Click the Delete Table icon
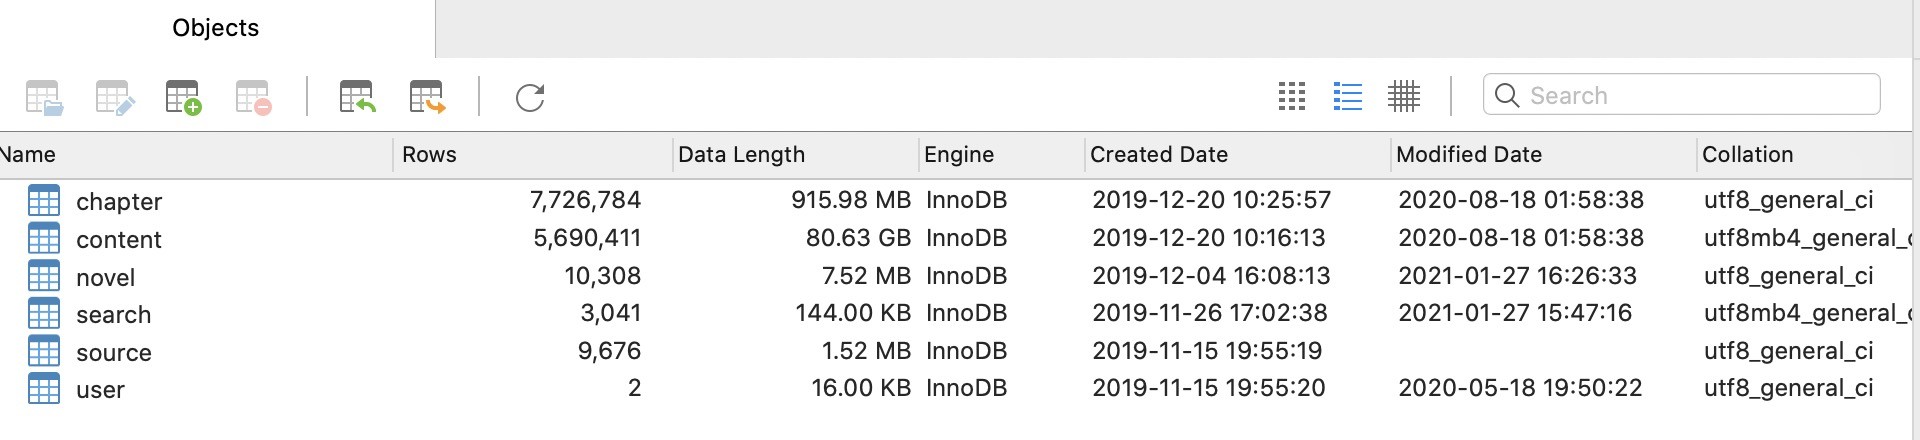1920x440 pixels. [x=253, y=97]
